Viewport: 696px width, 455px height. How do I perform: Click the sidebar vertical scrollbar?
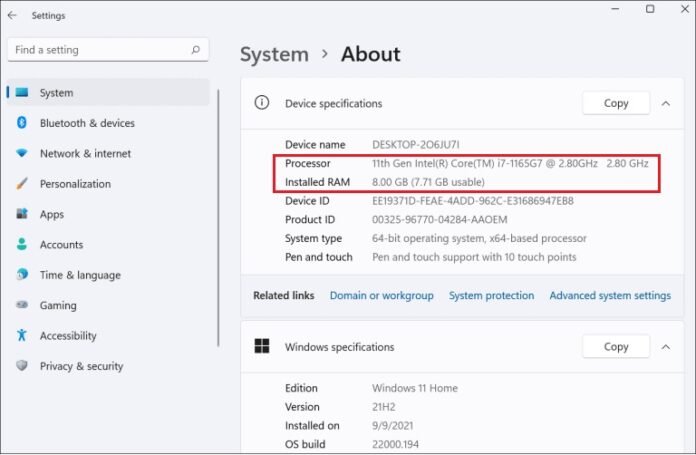pyautogui.click(x=218, y=218)
